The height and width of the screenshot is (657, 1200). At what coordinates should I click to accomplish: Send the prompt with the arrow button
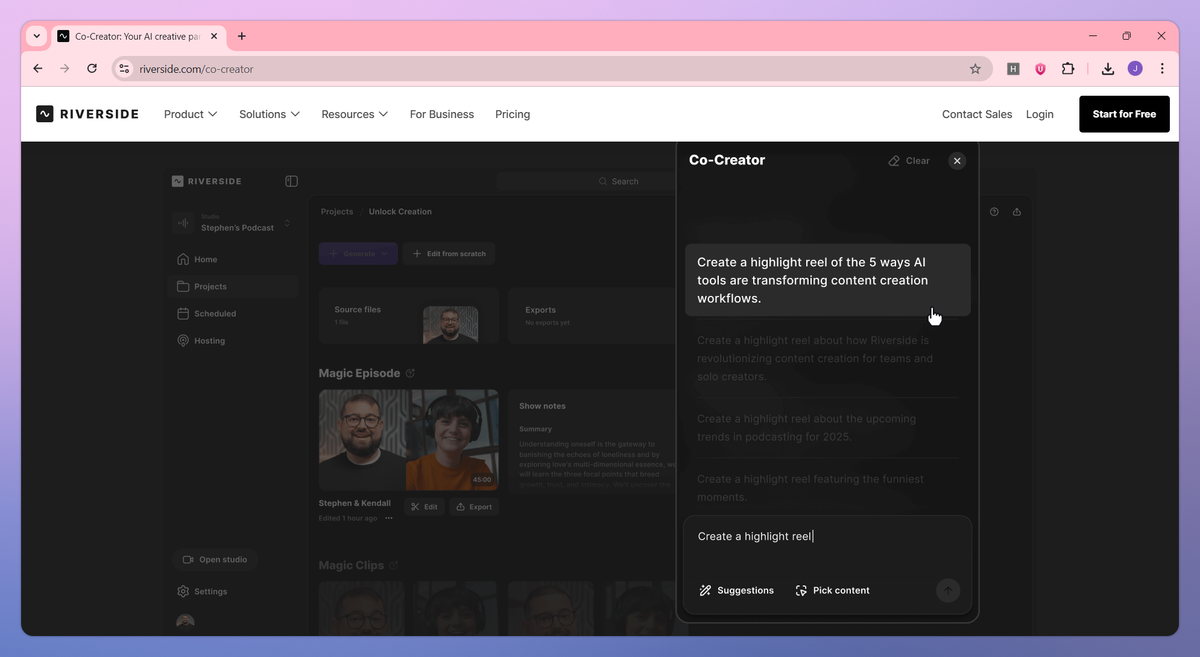click(x=948, y=590)
